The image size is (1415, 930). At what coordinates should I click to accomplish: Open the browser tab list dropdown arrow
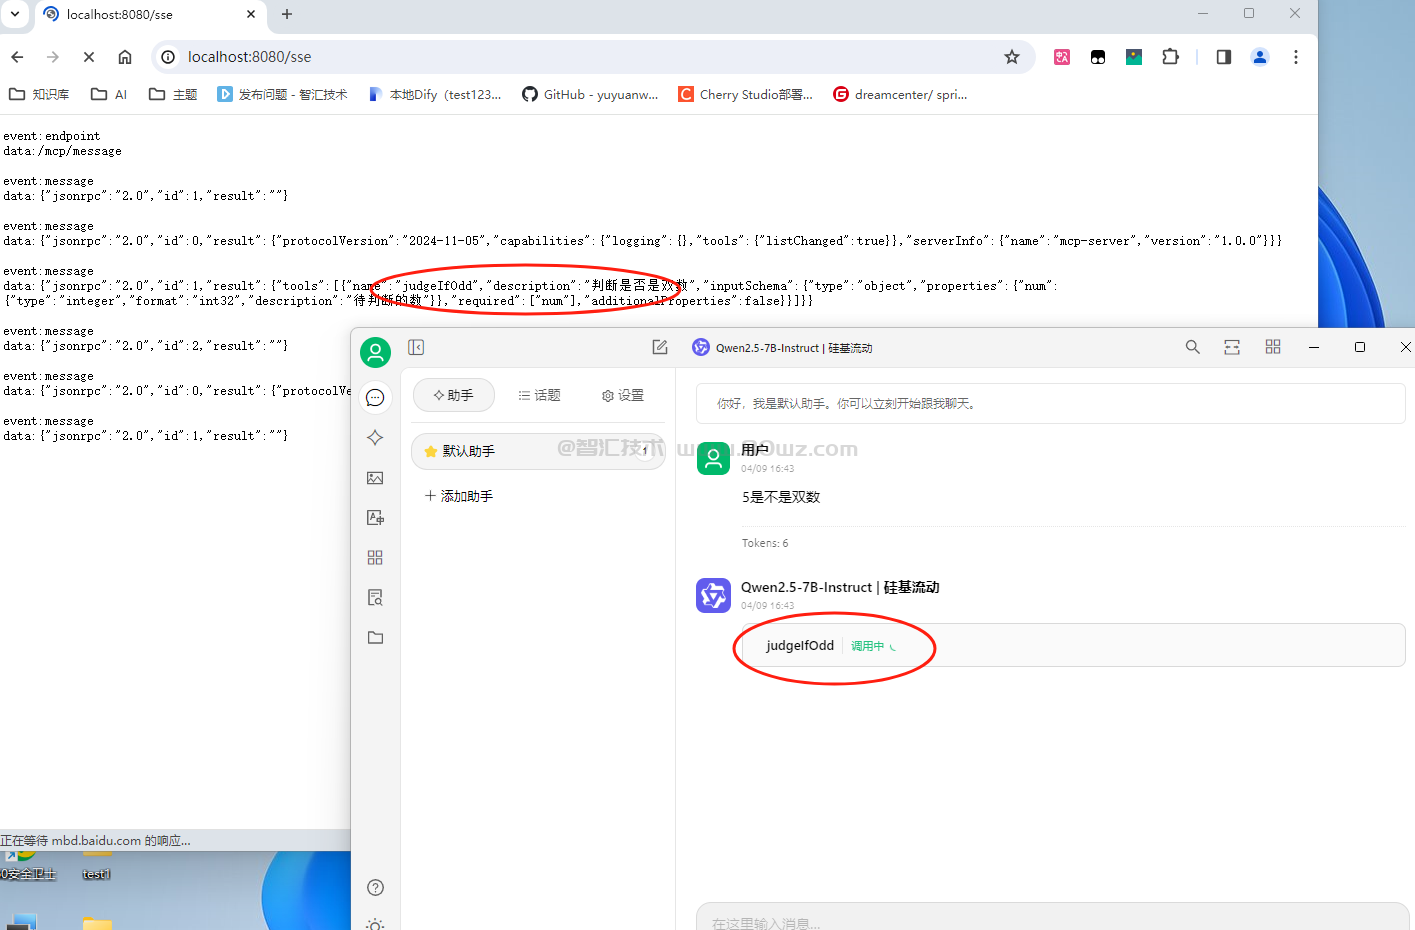click(15, 14)
